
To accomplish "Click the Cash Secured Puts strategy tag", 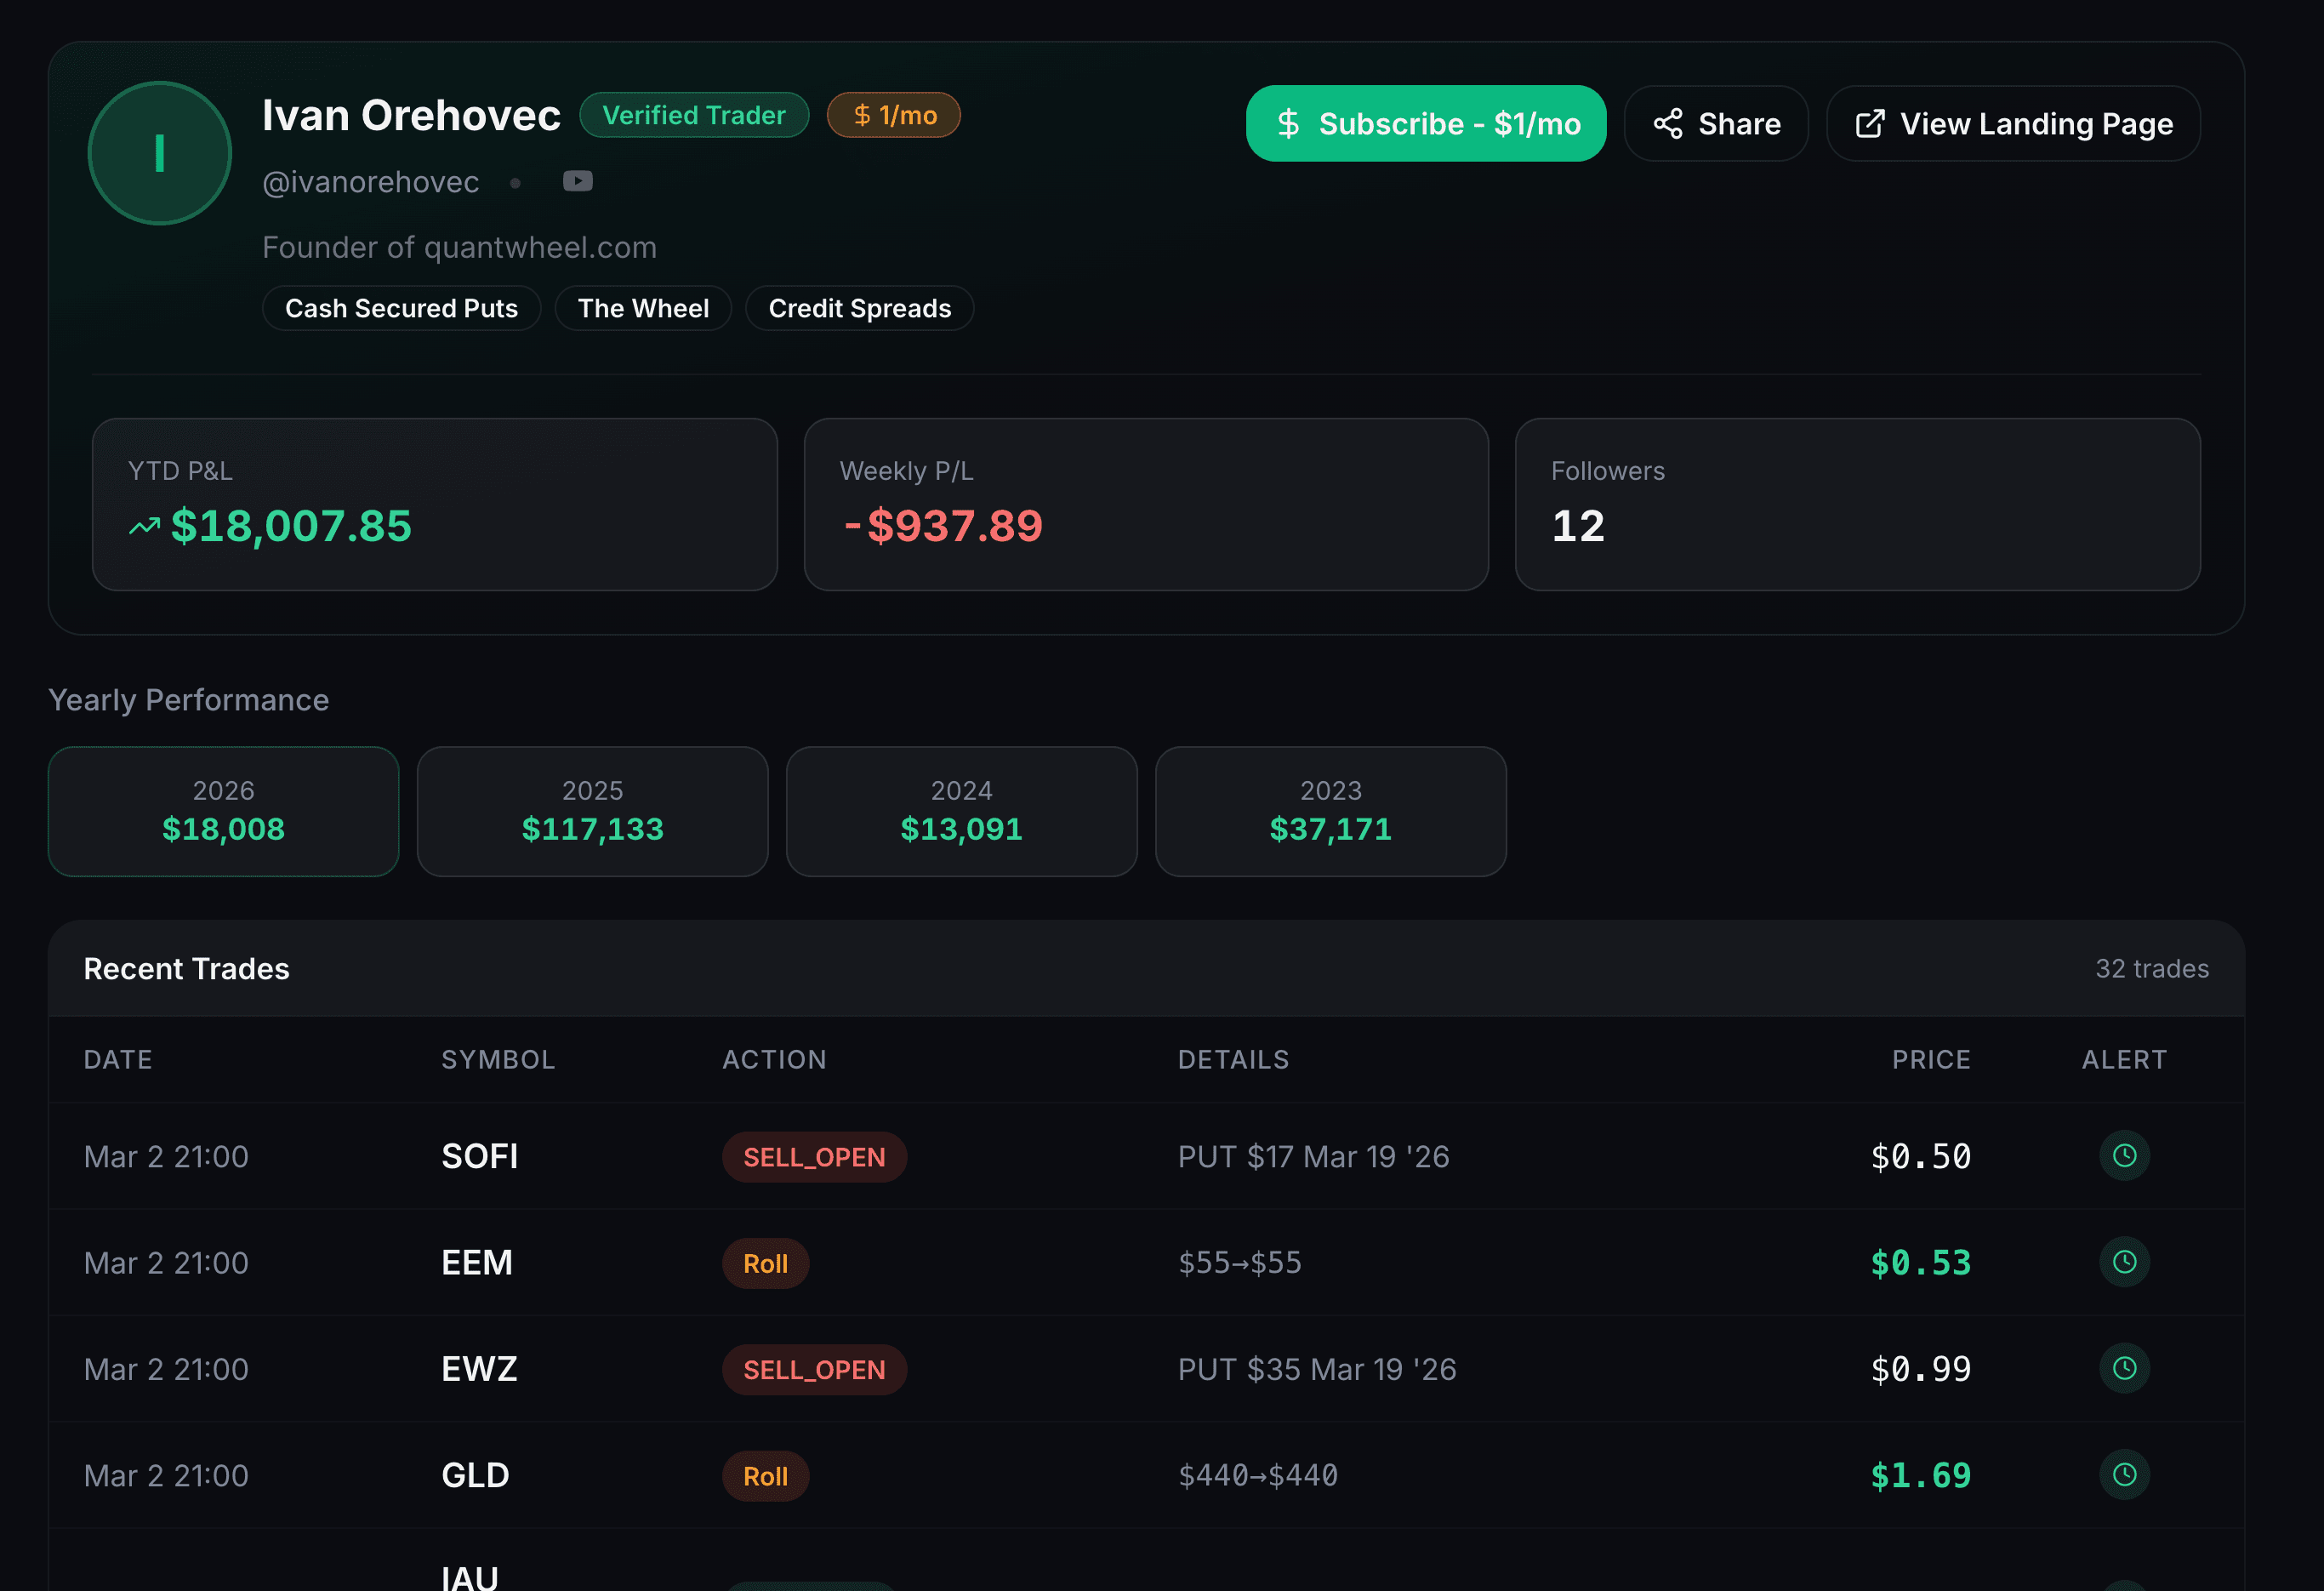I will click(401, 308).
